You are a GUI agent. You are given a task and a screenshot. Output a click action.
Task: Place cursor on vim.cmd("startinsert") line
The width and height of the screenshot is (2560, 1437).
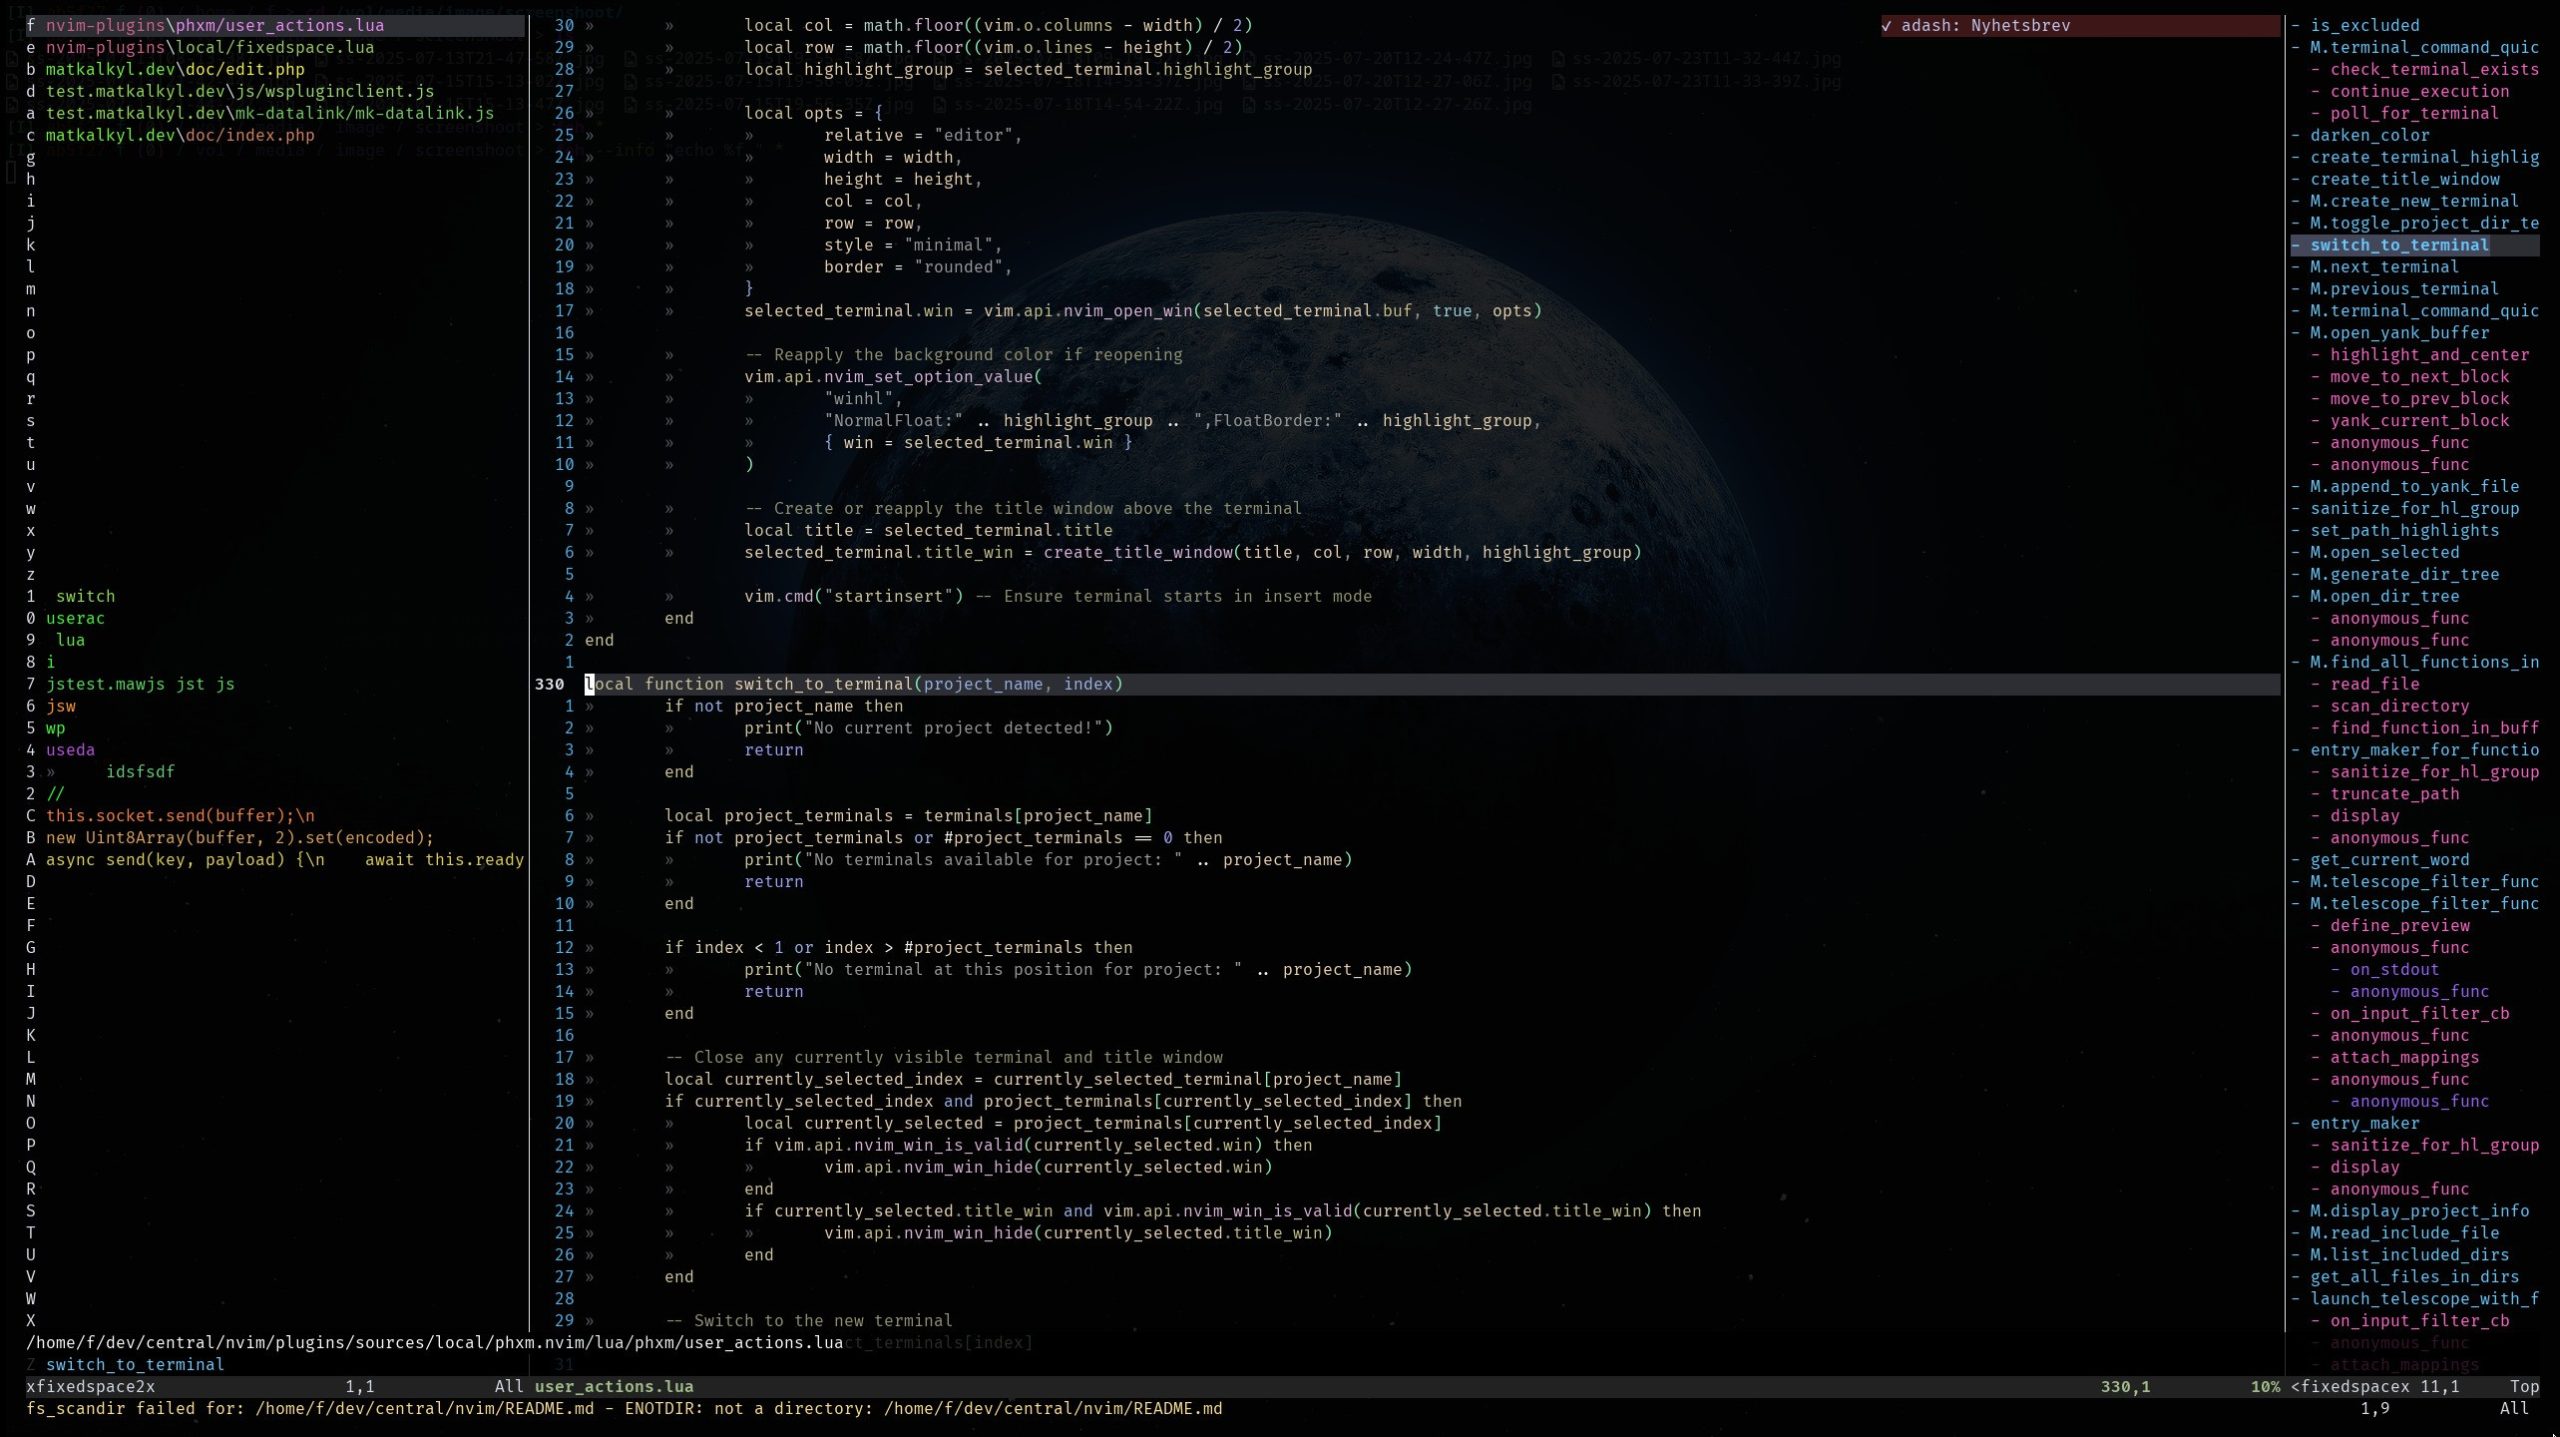point(1057,597)
